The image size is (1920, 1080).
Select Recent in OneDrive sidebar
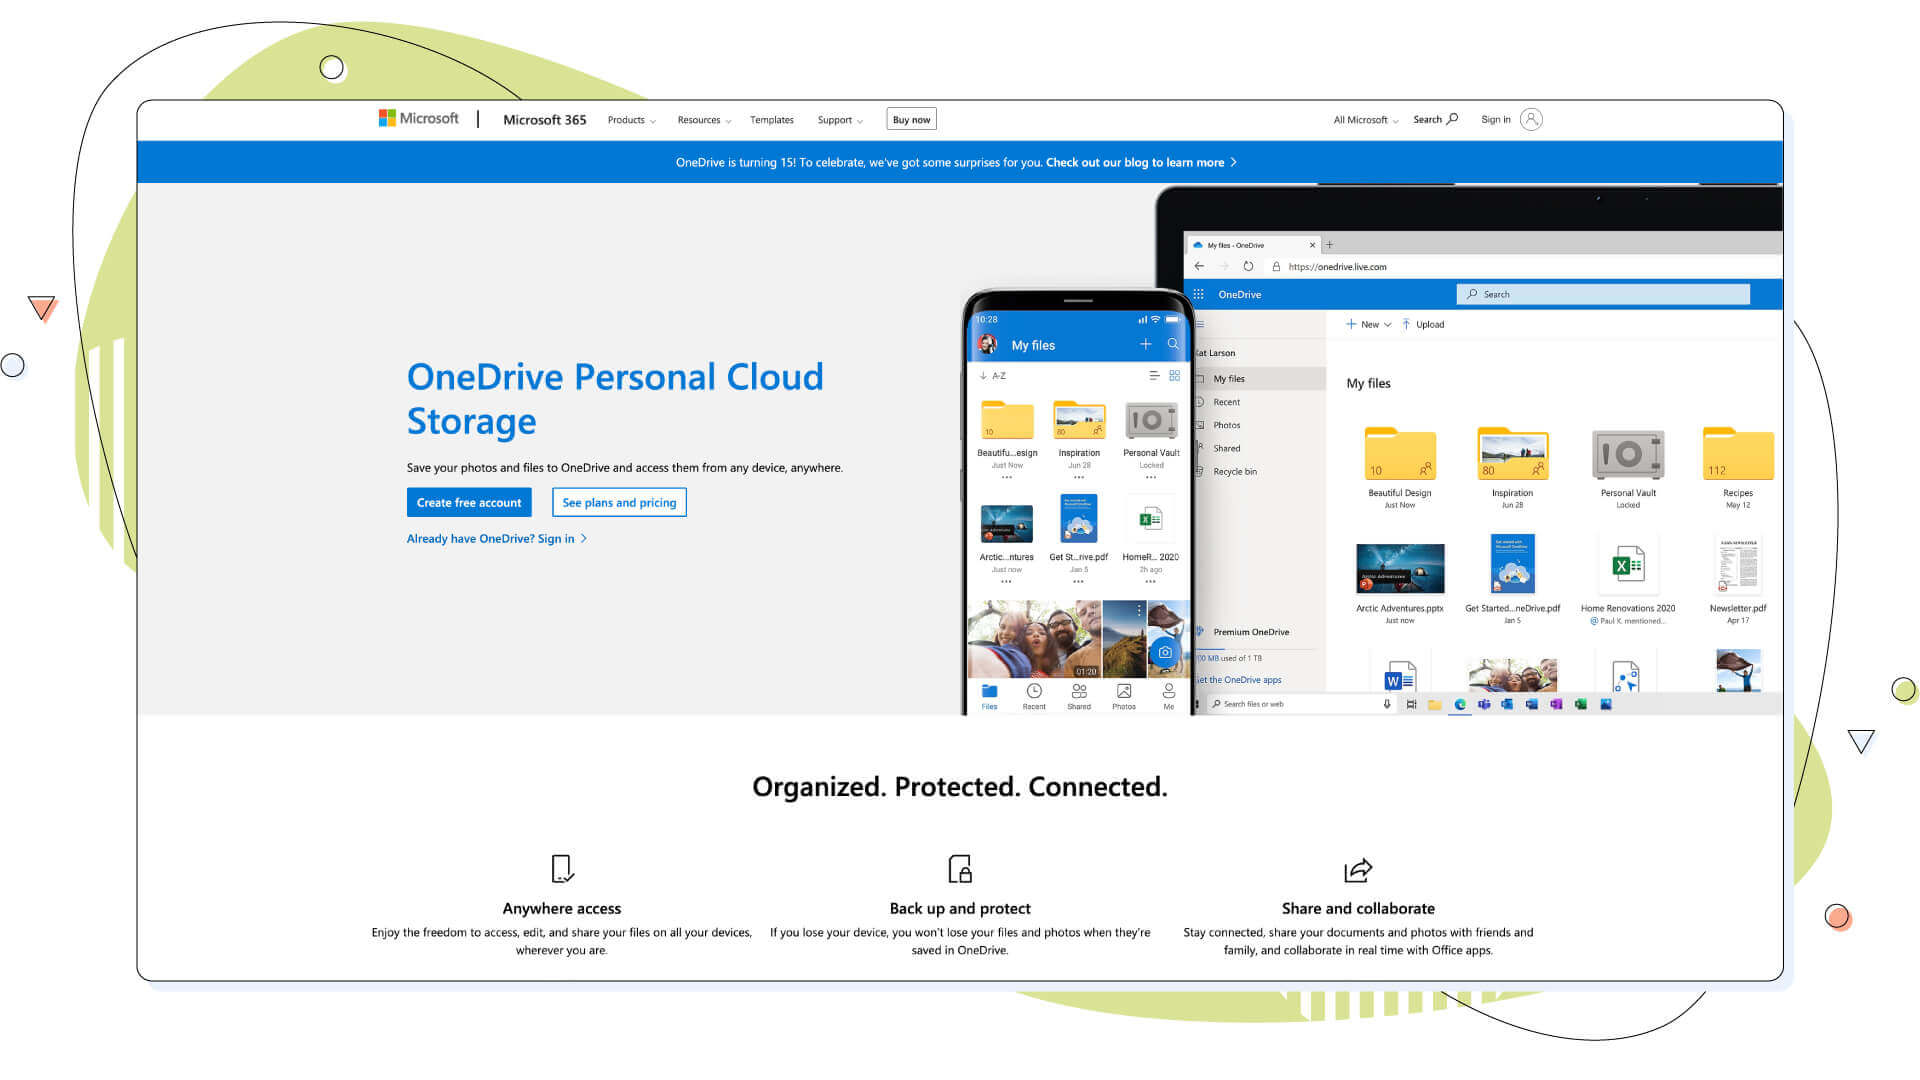tap(1226, 402)
